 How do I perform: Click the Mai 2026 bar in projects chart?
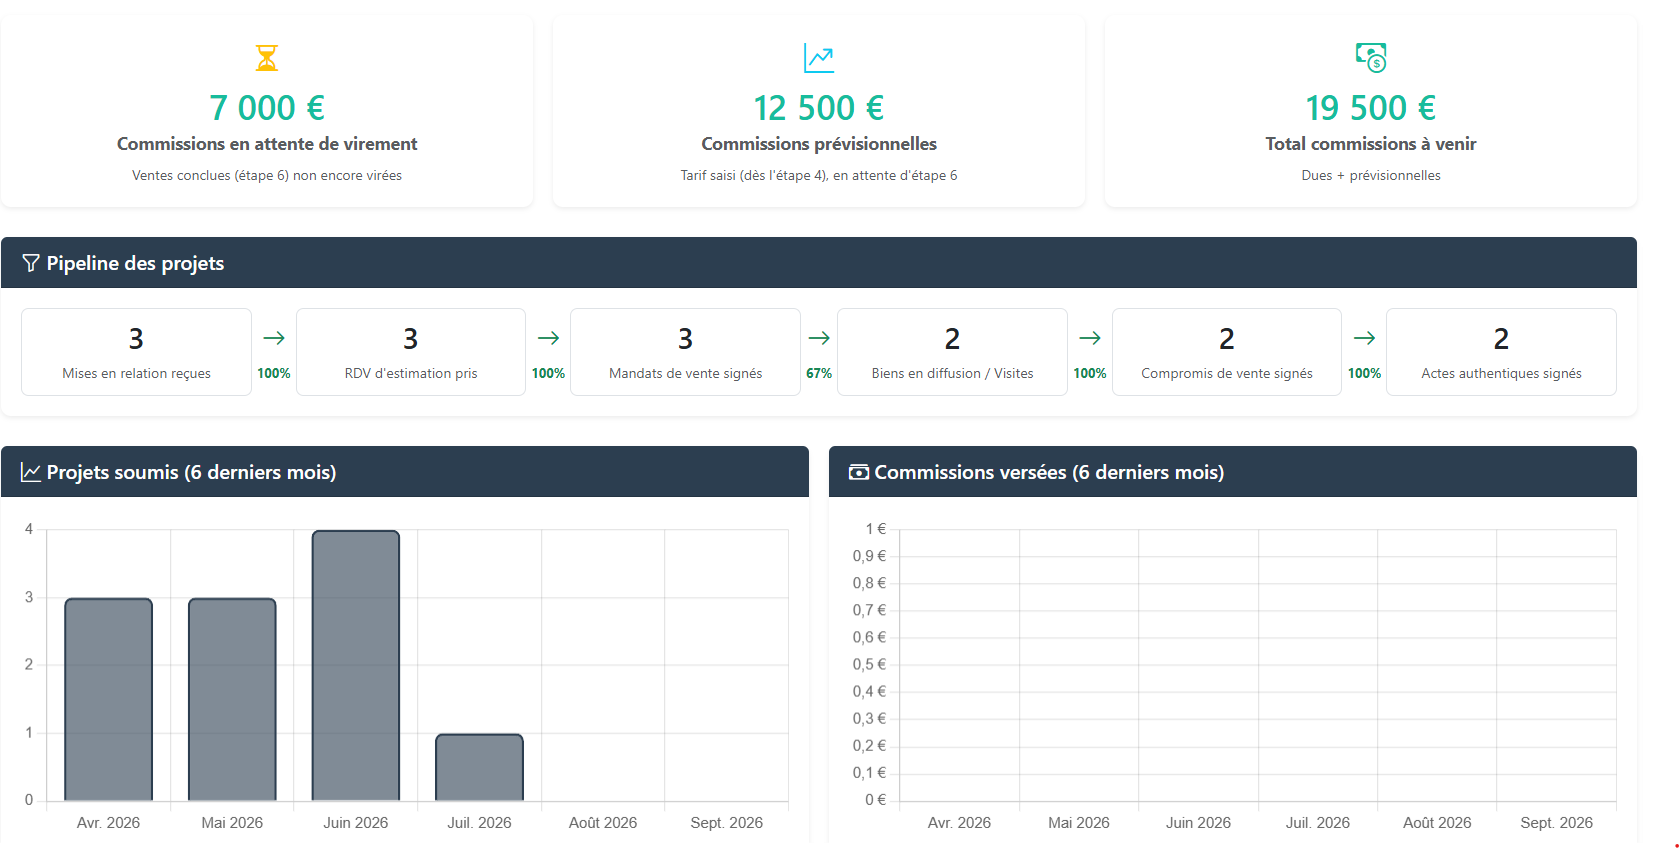point(232,699)
